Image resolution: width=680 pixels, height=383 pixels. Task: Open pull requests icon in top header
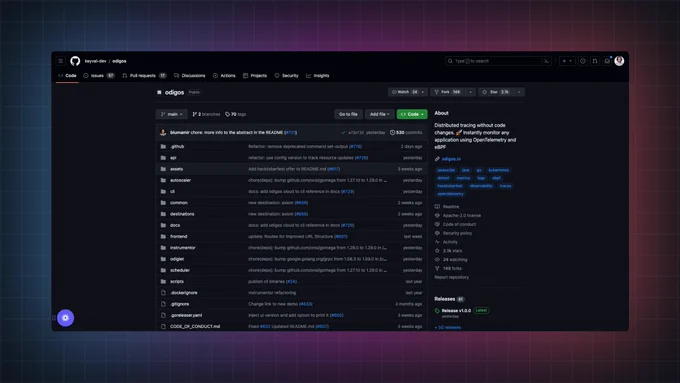[595, 61]
